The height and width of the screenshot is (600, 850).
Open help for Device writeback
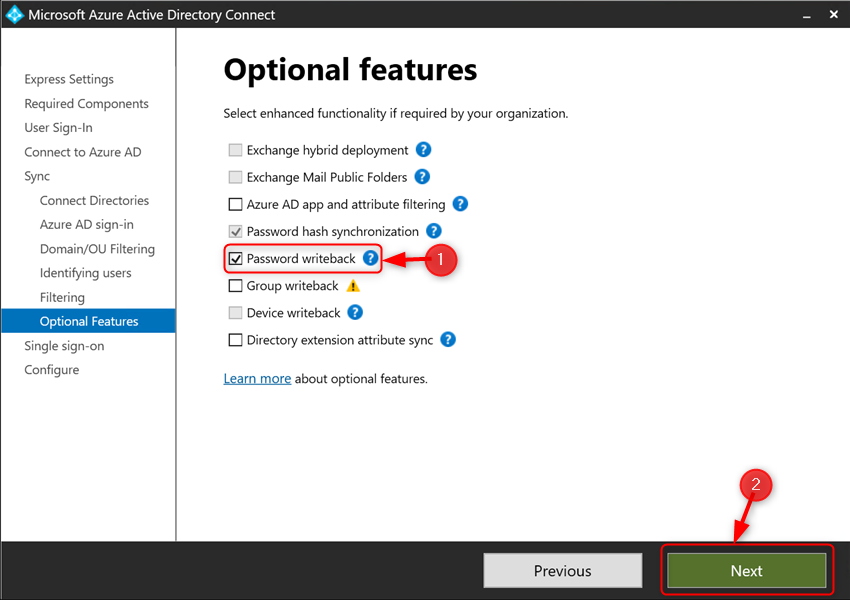coord(355,312)
